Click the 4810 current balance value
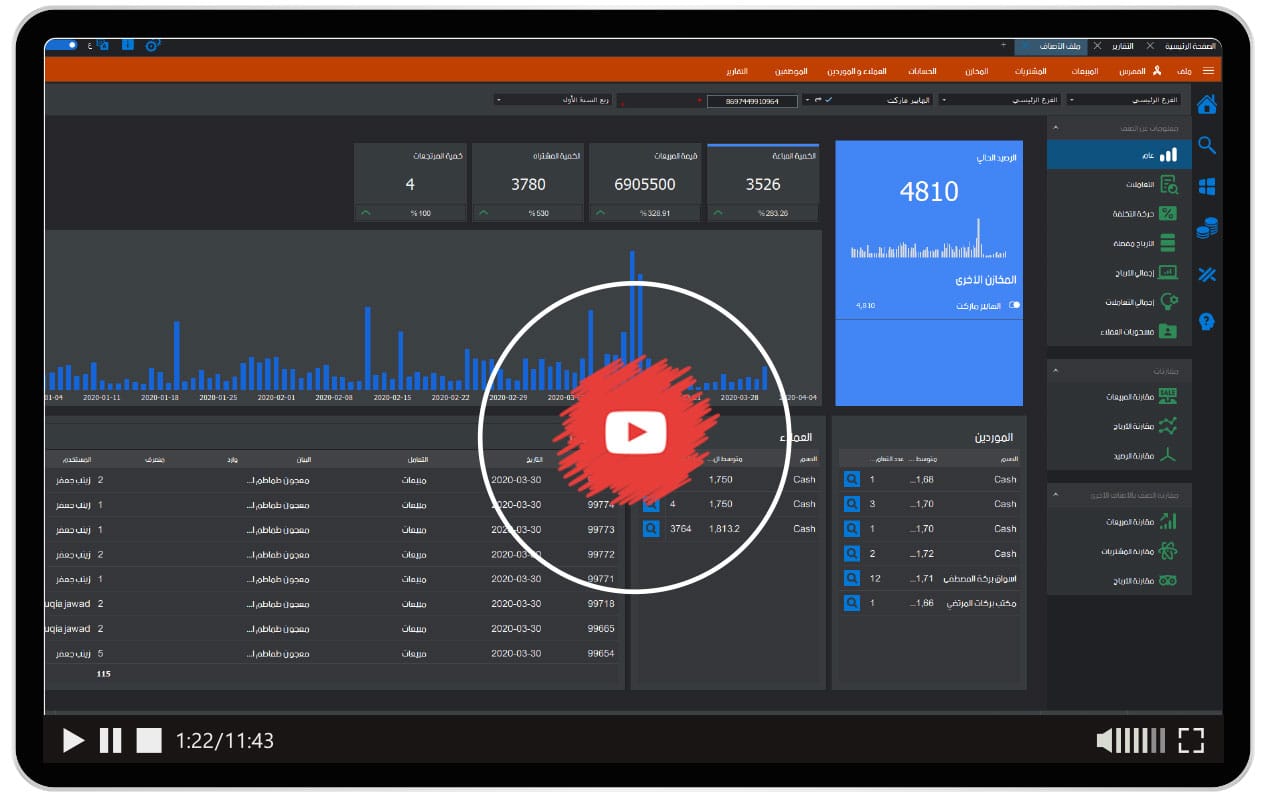The image size is (1262, 797). pos(929,191)
